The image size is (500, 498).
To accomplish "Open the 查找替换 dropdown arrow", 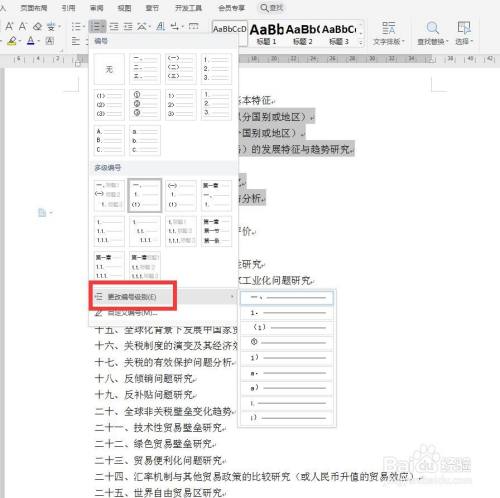I will (447, 42).
